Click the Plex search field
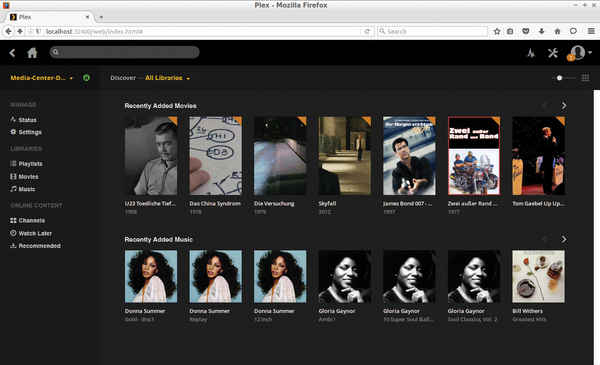This screenshot has height=365, width=600. point(124,52)
